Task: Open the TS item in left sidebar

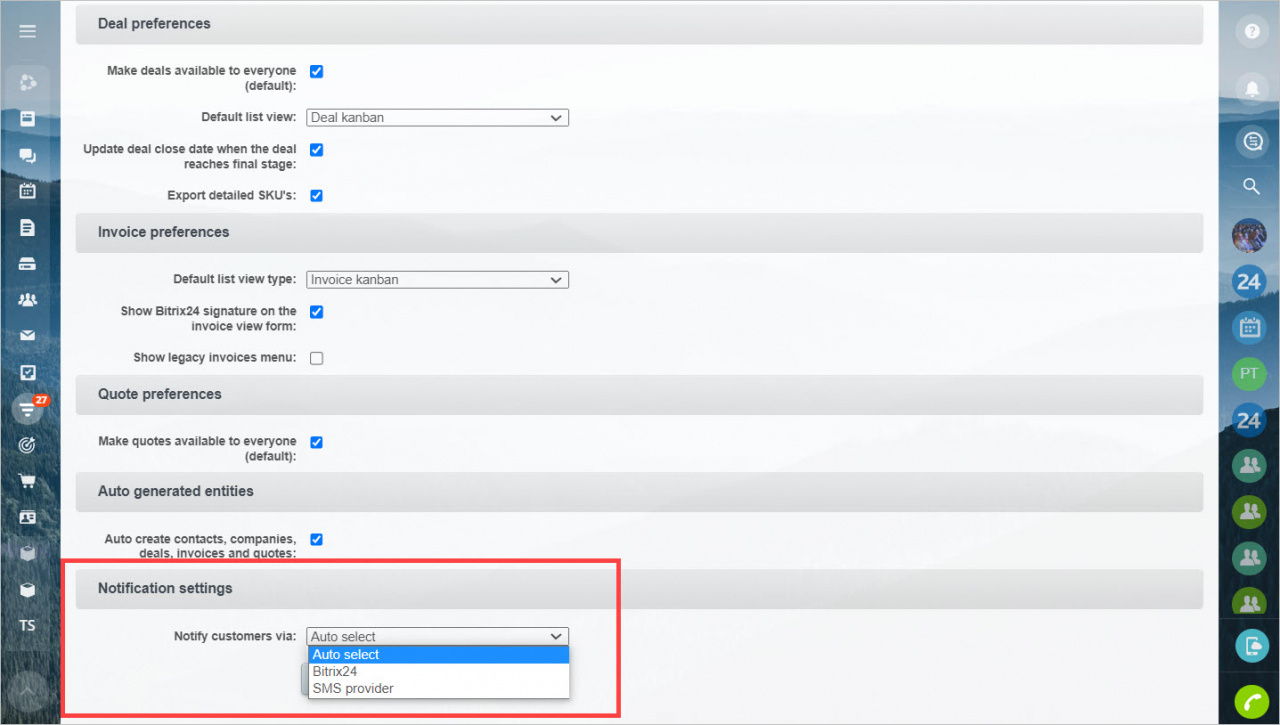Action: [28, 626]
